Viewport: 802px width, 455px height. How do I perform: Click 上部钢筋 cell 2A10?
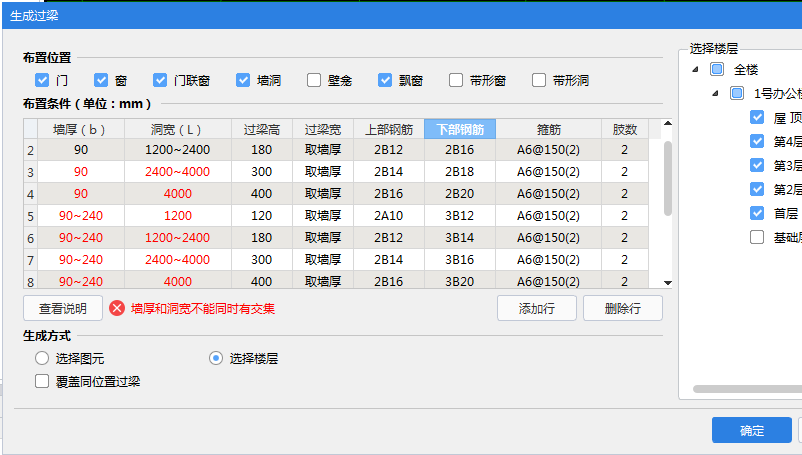pos(389,216)
